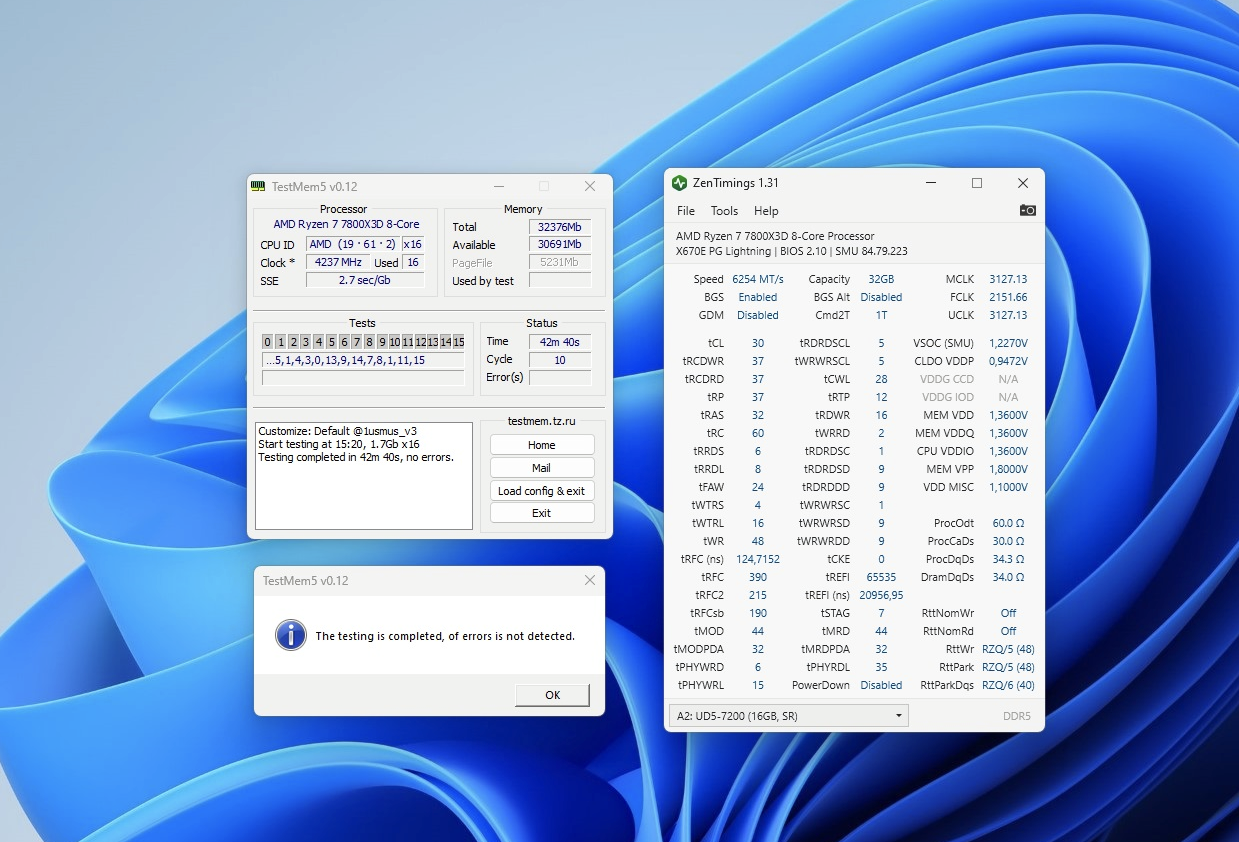
Task: Click the DDR5 label in ZenTimings
Action: pyautogui.click(x=1016, y=716)
